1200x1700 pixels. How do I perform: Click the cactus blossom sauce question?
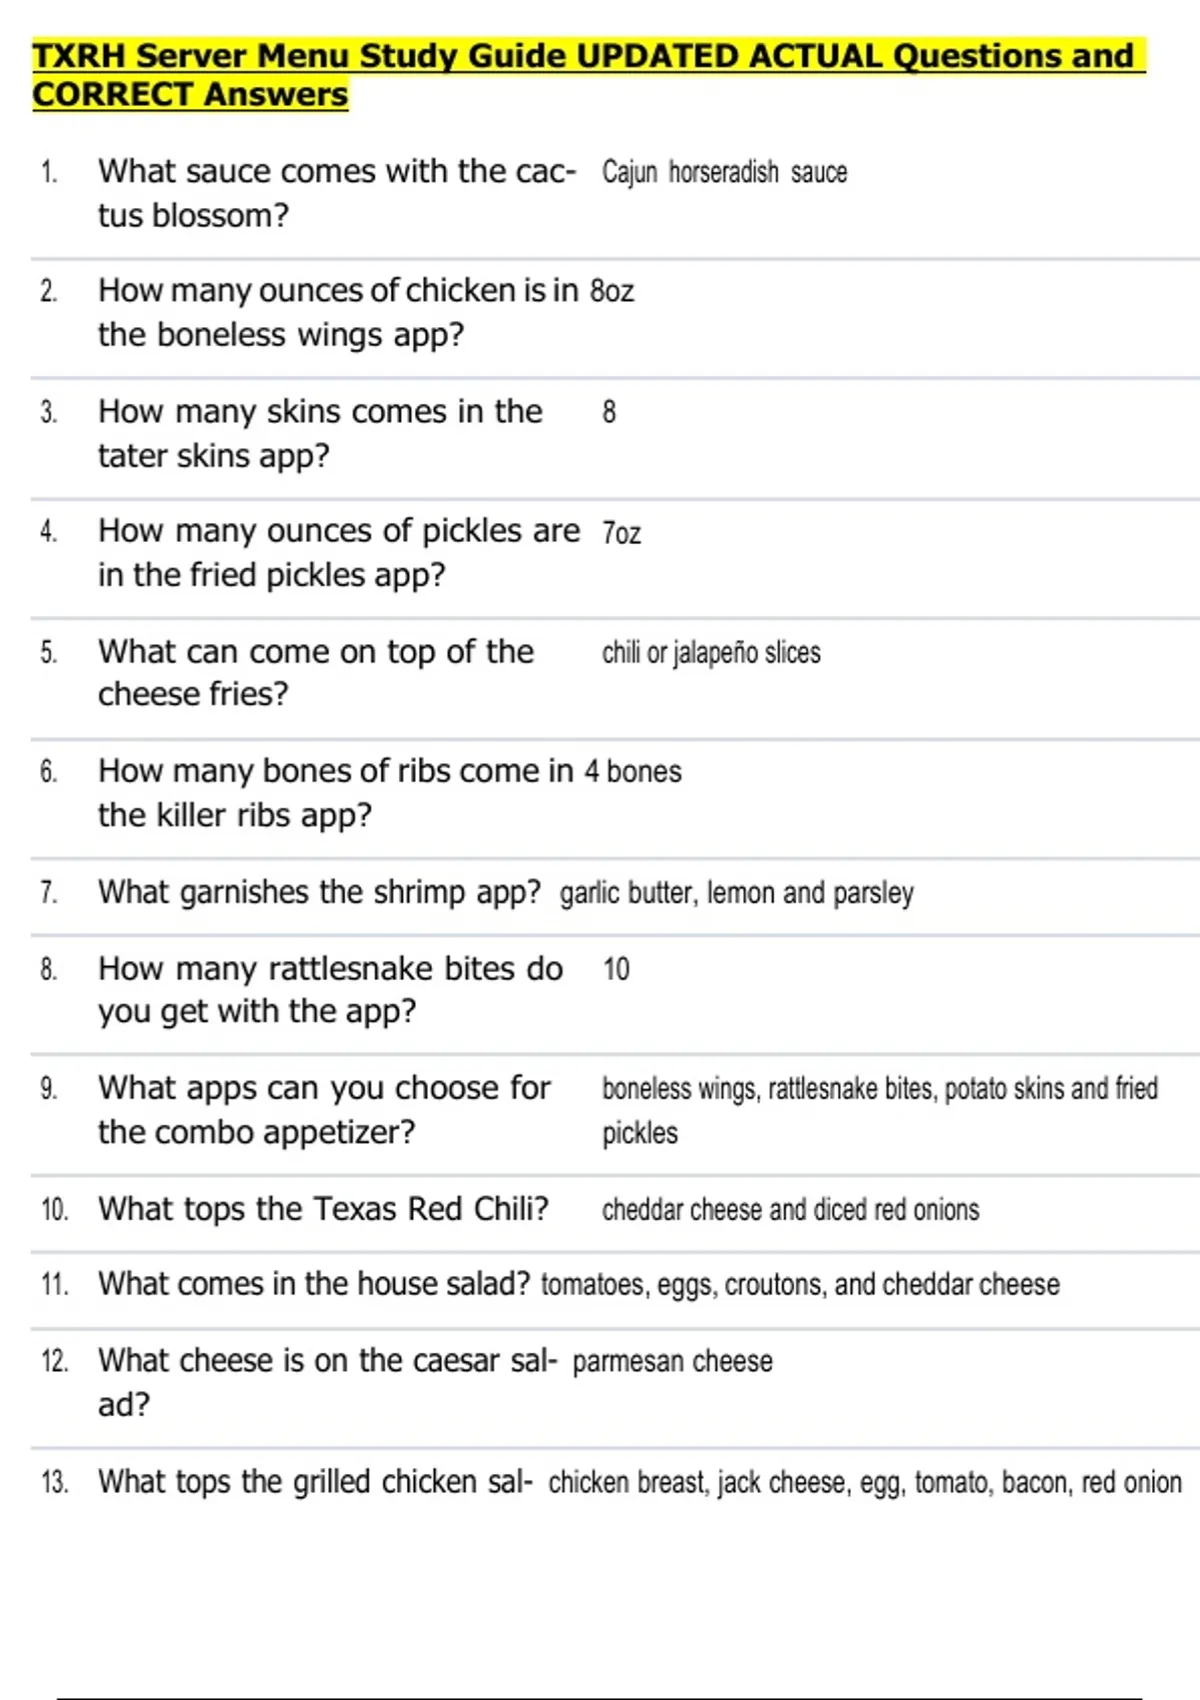[x=336, y=193]
